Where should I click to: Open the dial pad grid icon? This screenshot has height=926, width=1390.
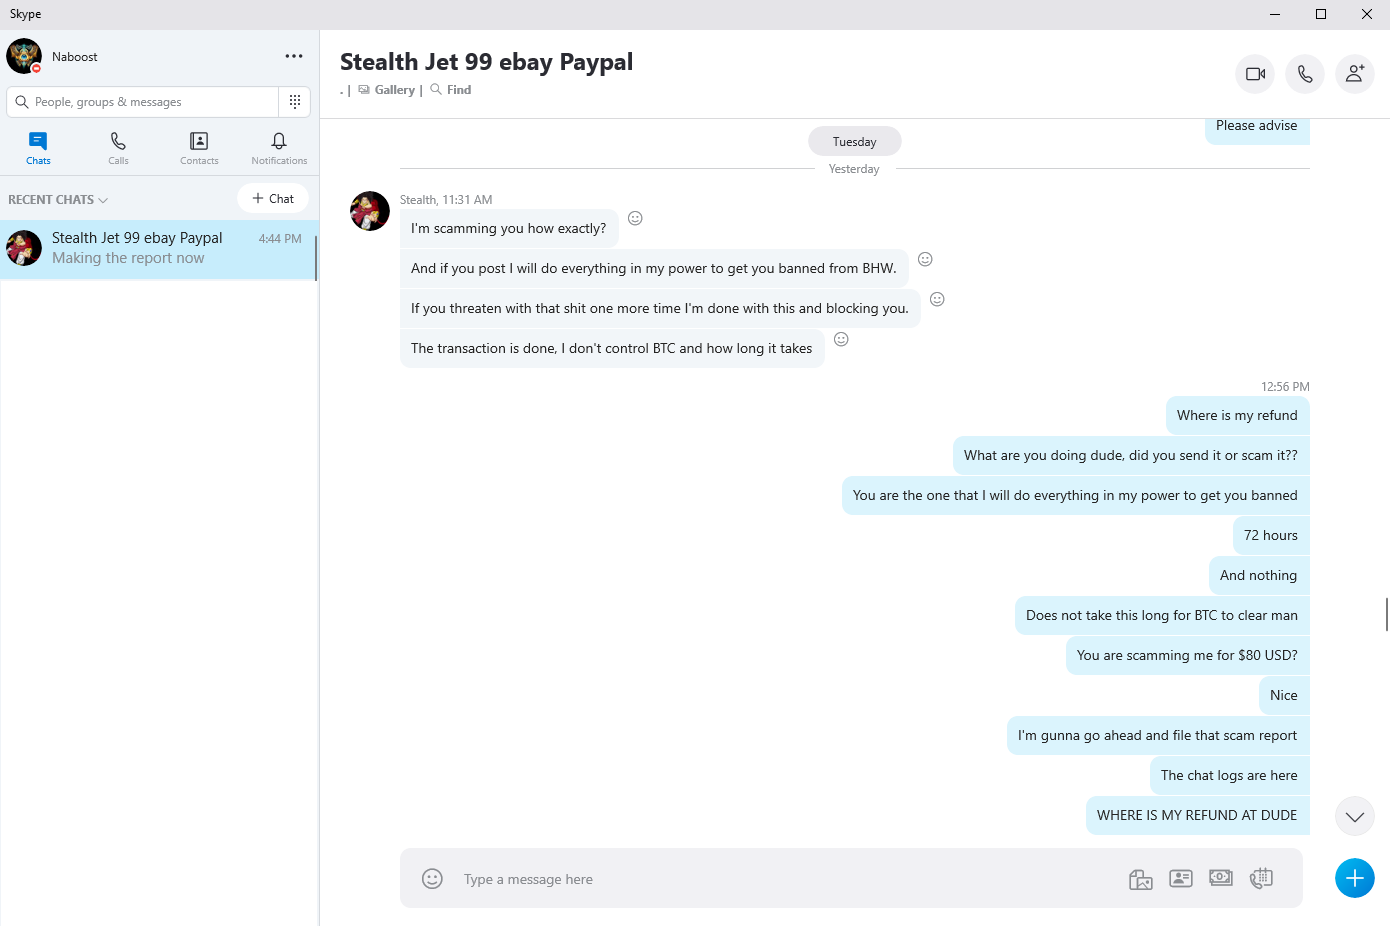(x=295, y=101)
